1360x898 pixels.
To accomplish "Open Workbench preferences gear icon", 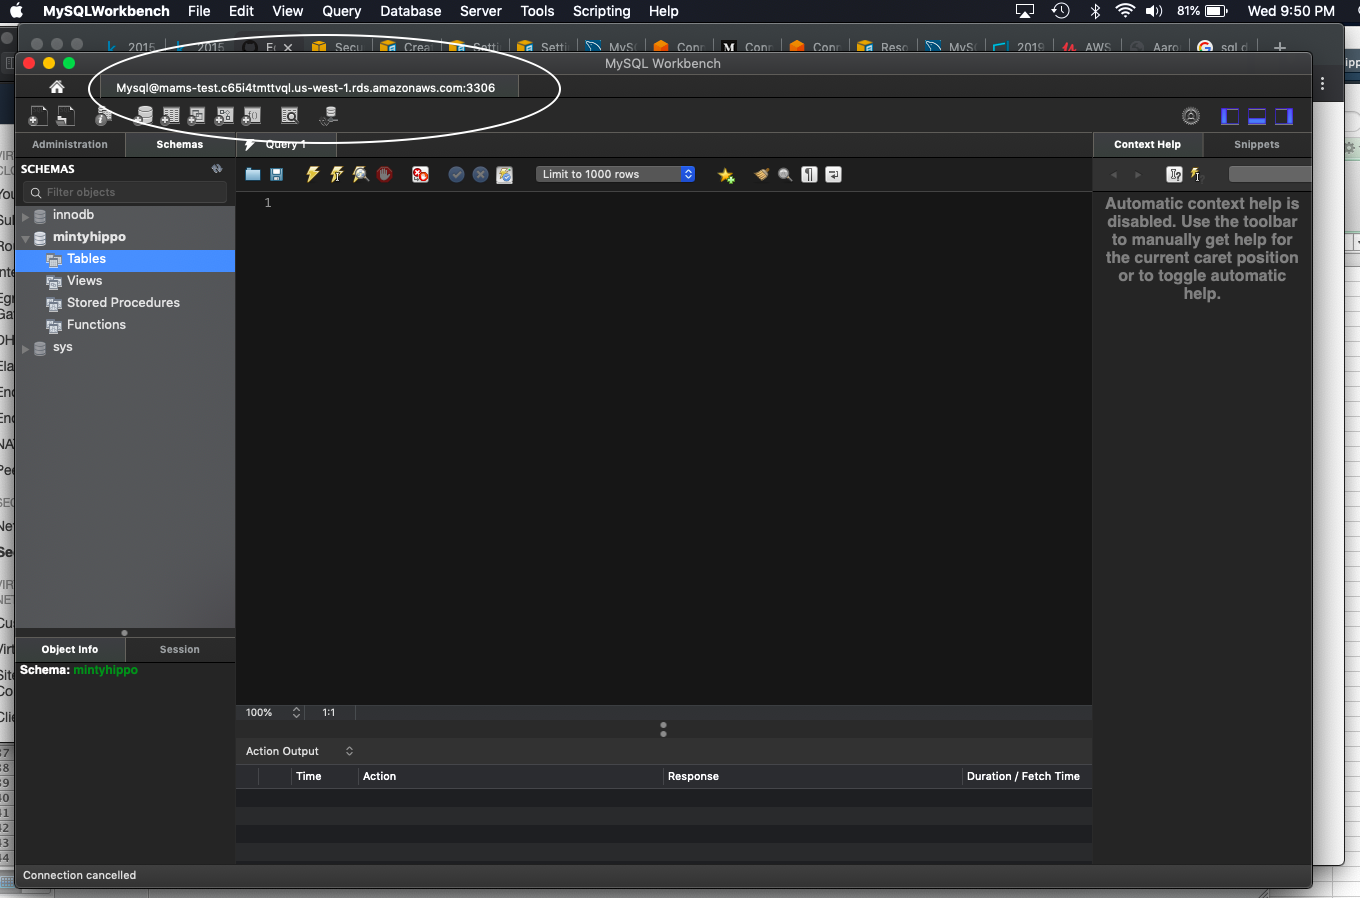I will 1191,116.
